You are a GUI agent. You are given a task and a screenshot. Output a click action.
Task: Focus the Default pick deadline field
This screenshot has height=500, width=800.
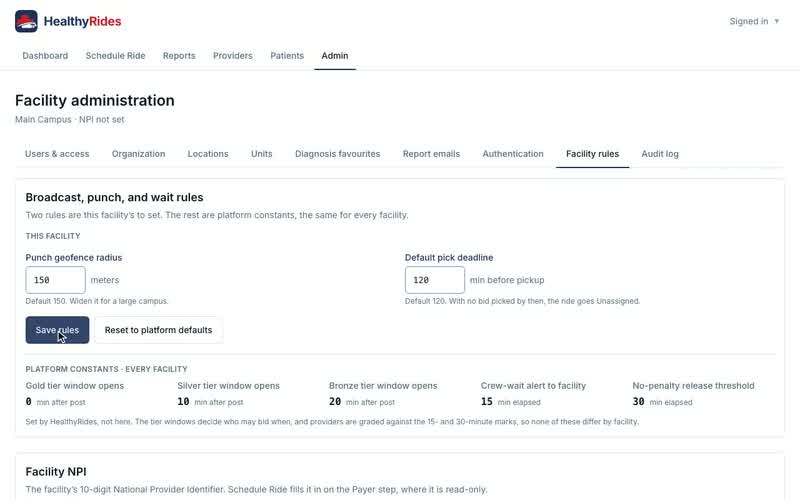[435, 280]
